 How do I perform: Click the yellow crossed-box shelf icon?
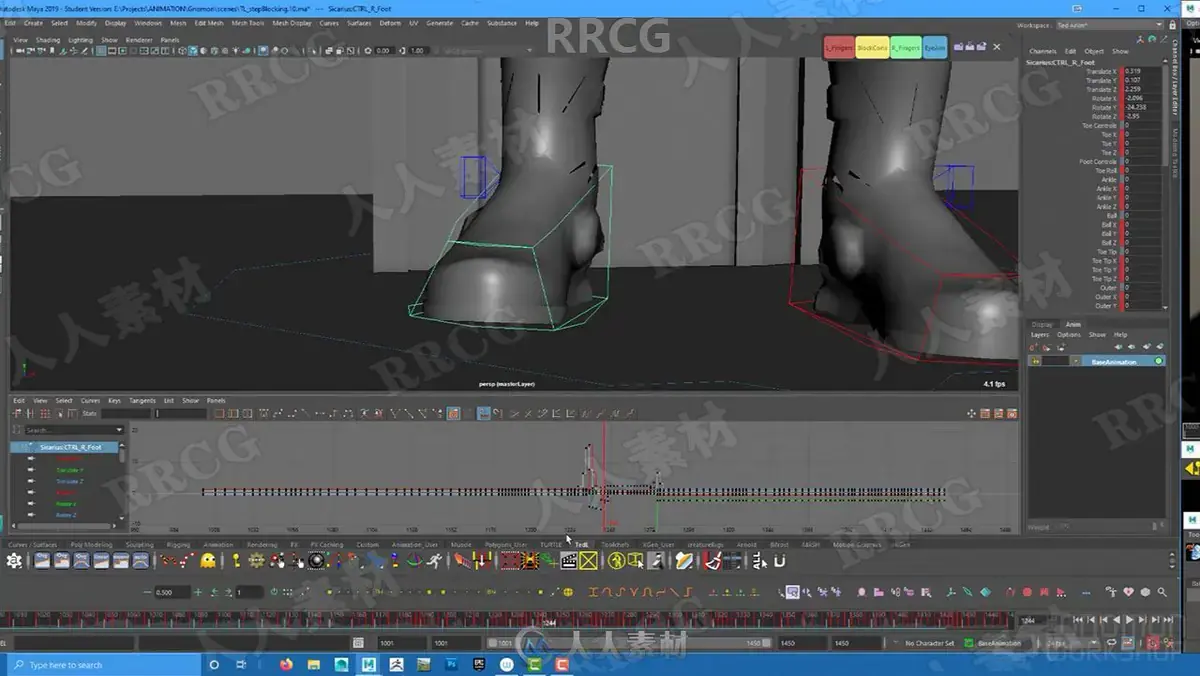[588, 561]
